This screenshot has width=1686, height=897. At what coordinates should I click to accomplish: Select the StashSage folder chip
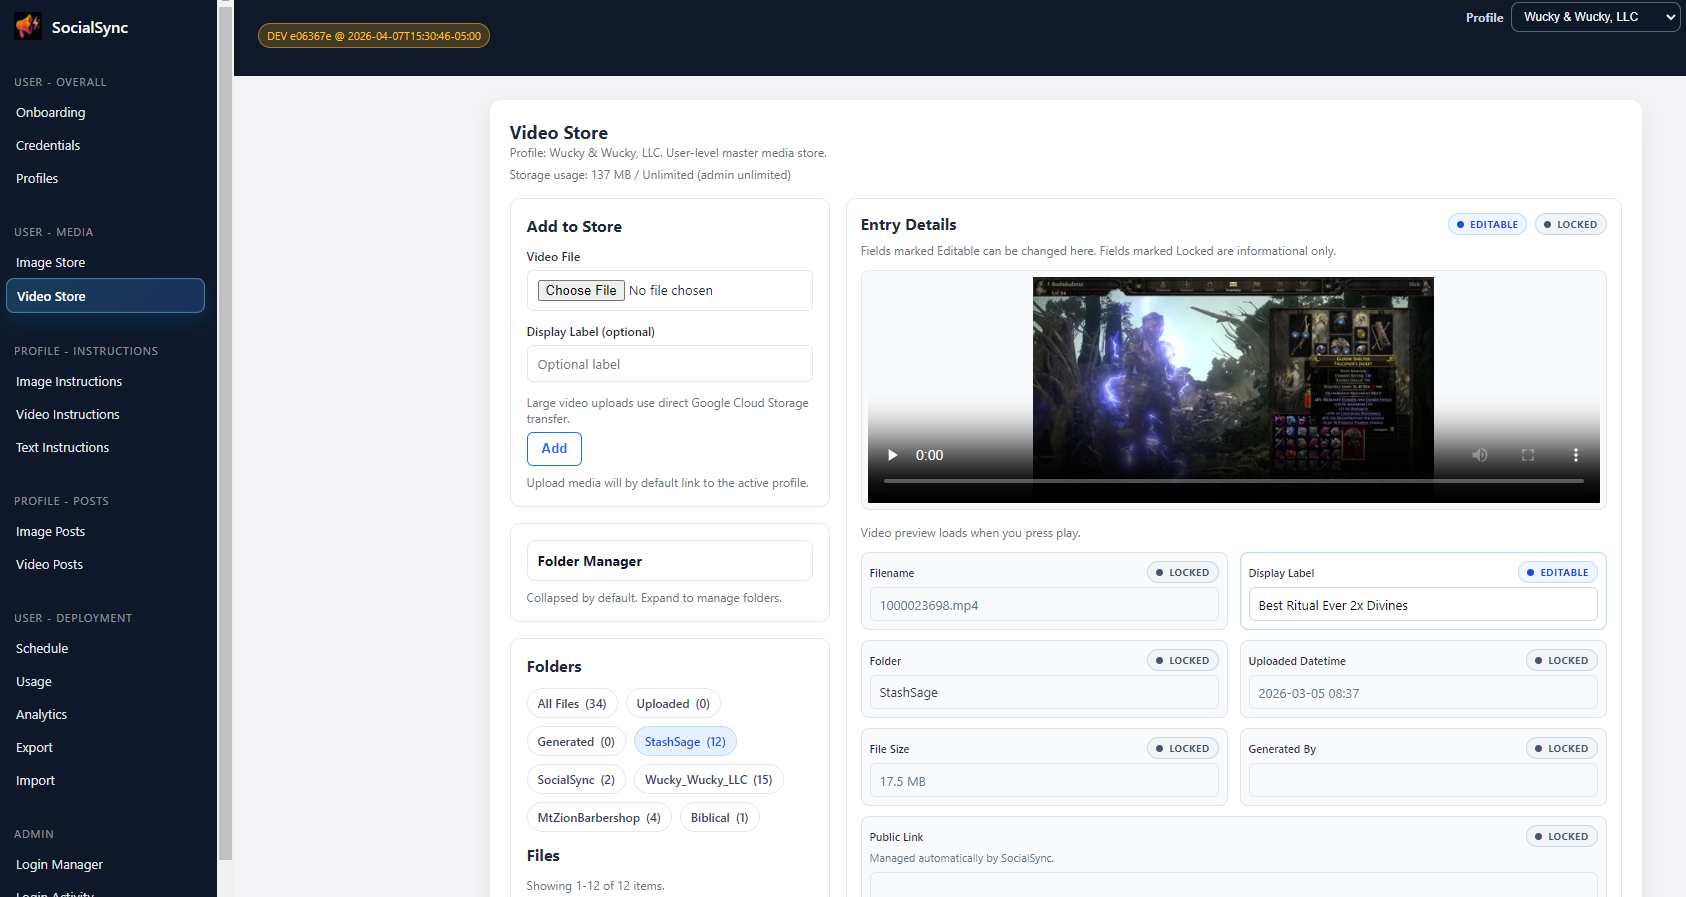tap(685, 742)
